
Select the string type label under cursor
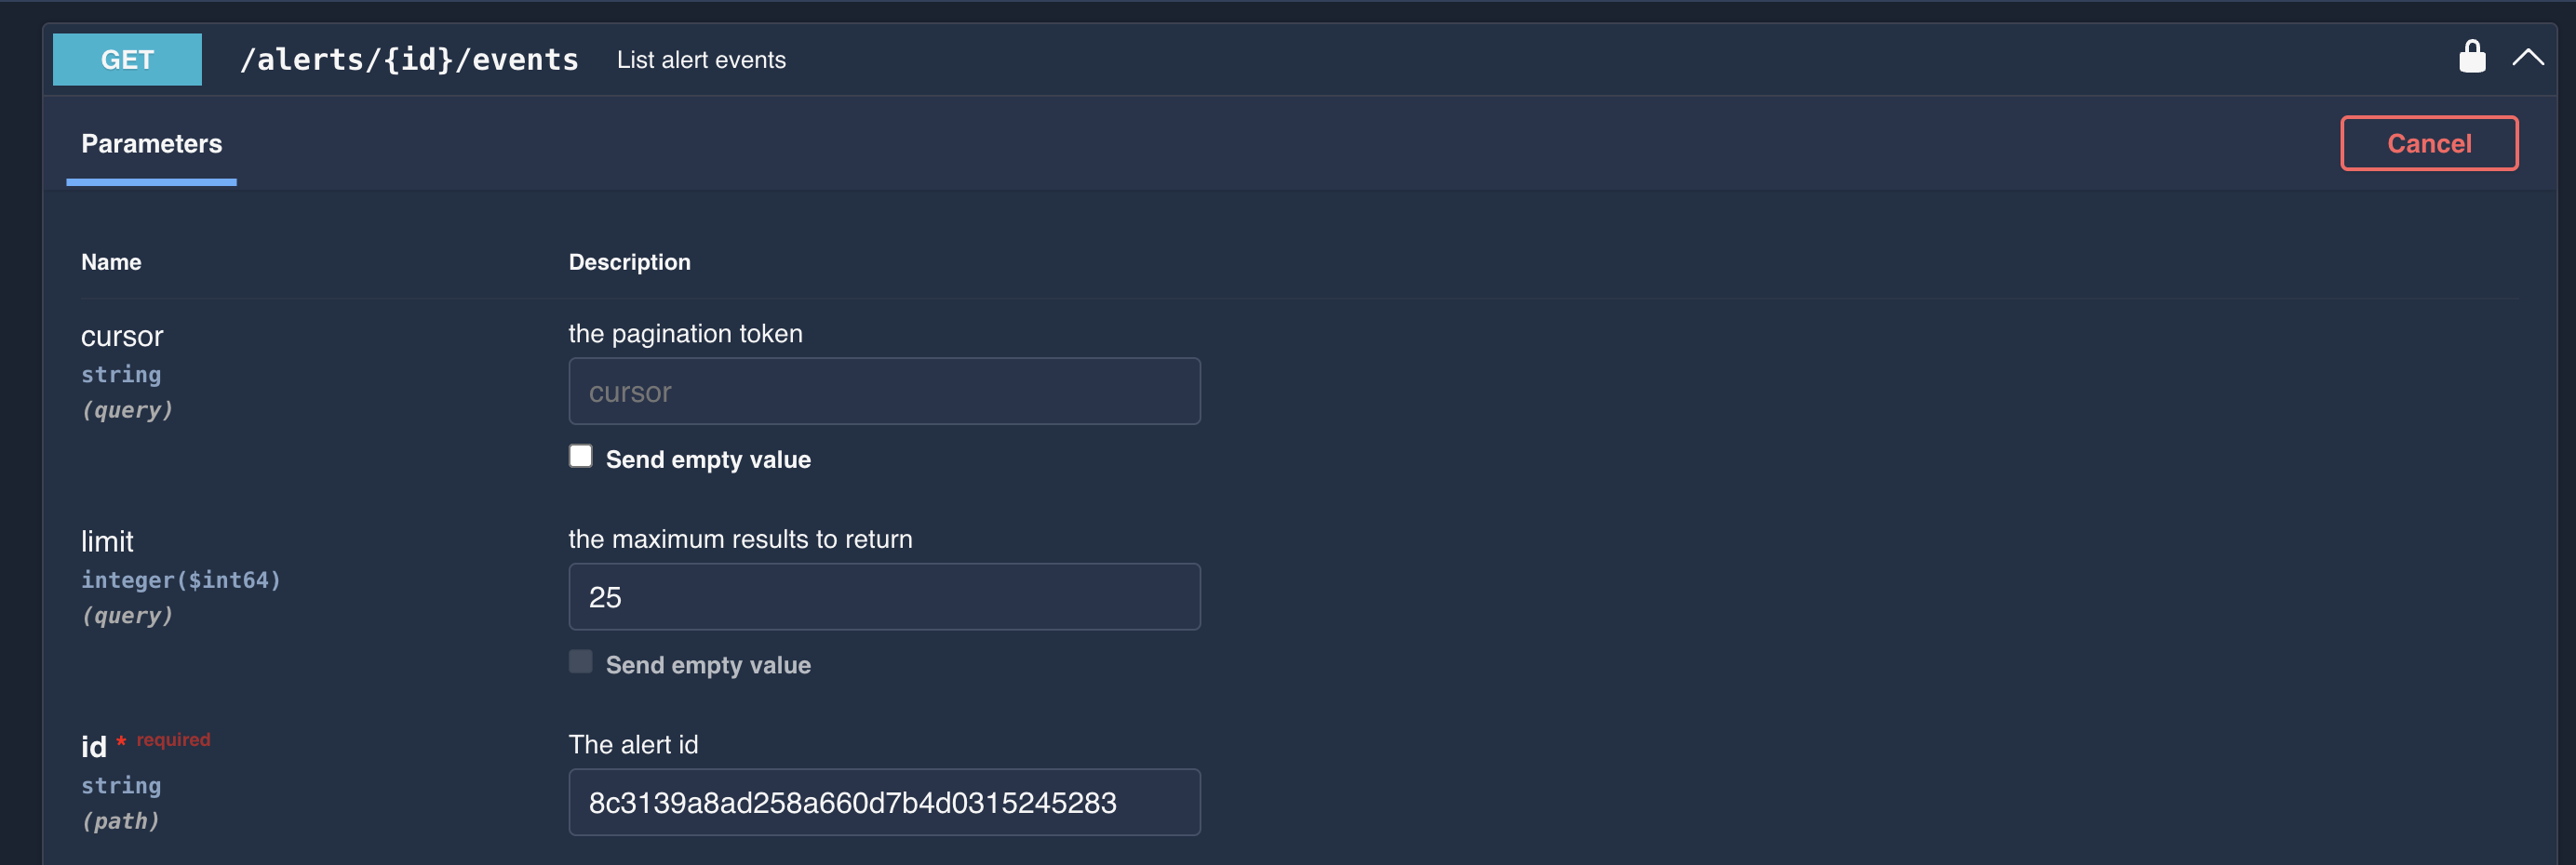point(121,375)
